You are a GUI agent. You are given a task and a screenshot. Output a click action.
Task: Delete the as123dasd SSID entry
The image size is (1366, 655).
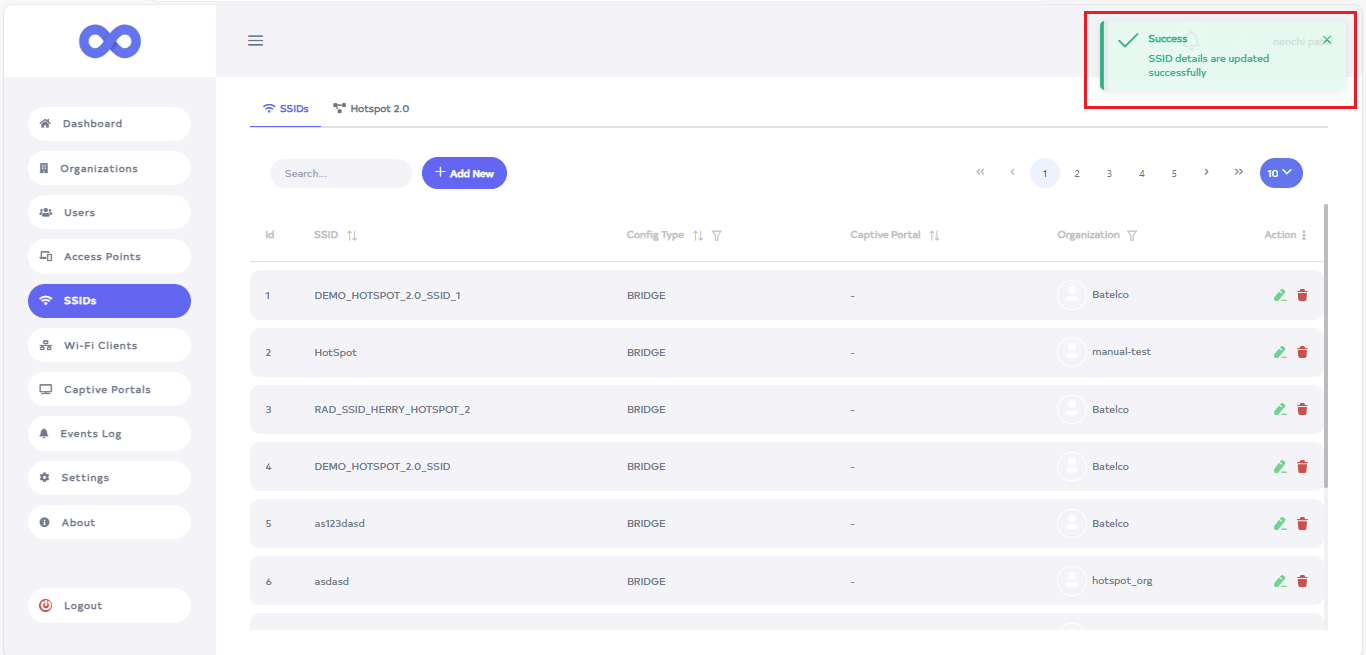1302,524
